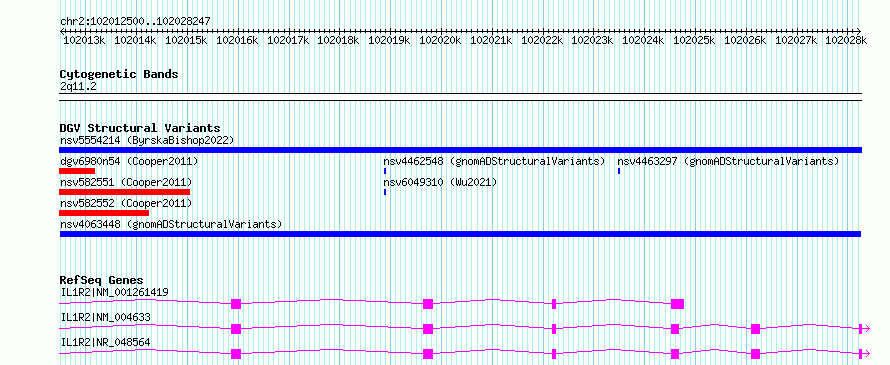Screen dimensions: 890x365
Task: Click the 102016k ruler label
Action: tap(237, 40)
